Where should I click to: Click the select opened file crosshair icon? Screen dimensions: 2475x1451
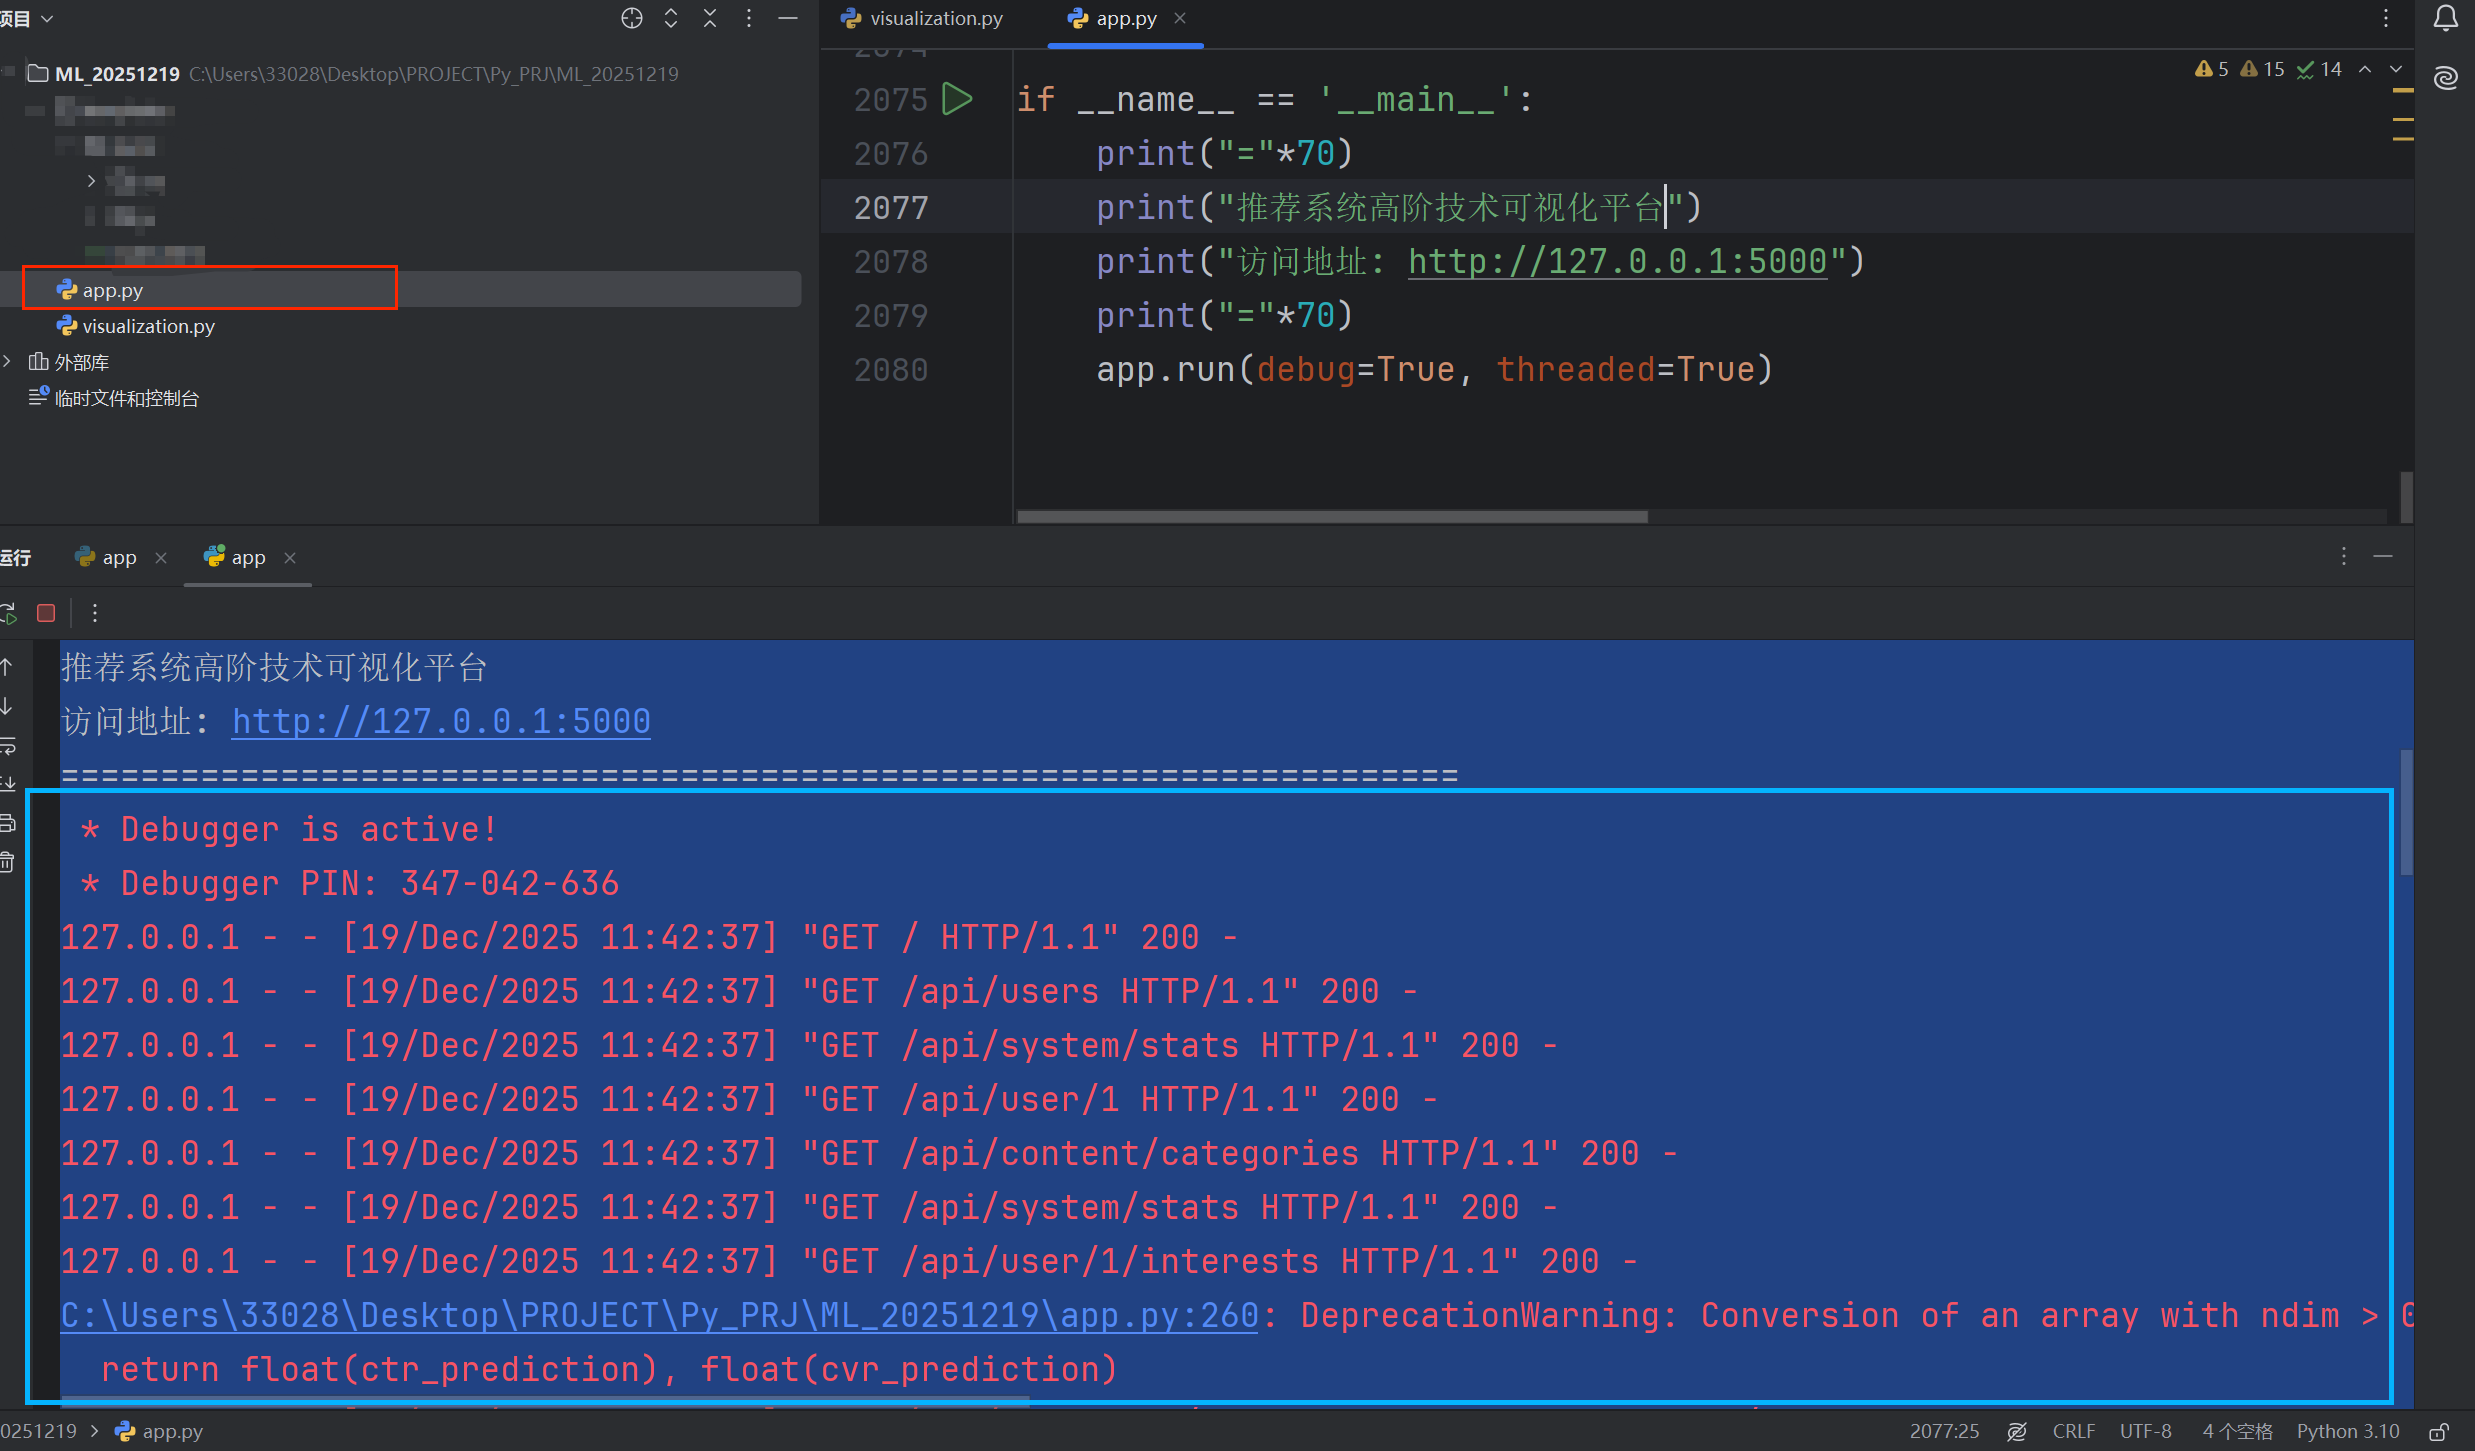point(631,18)
